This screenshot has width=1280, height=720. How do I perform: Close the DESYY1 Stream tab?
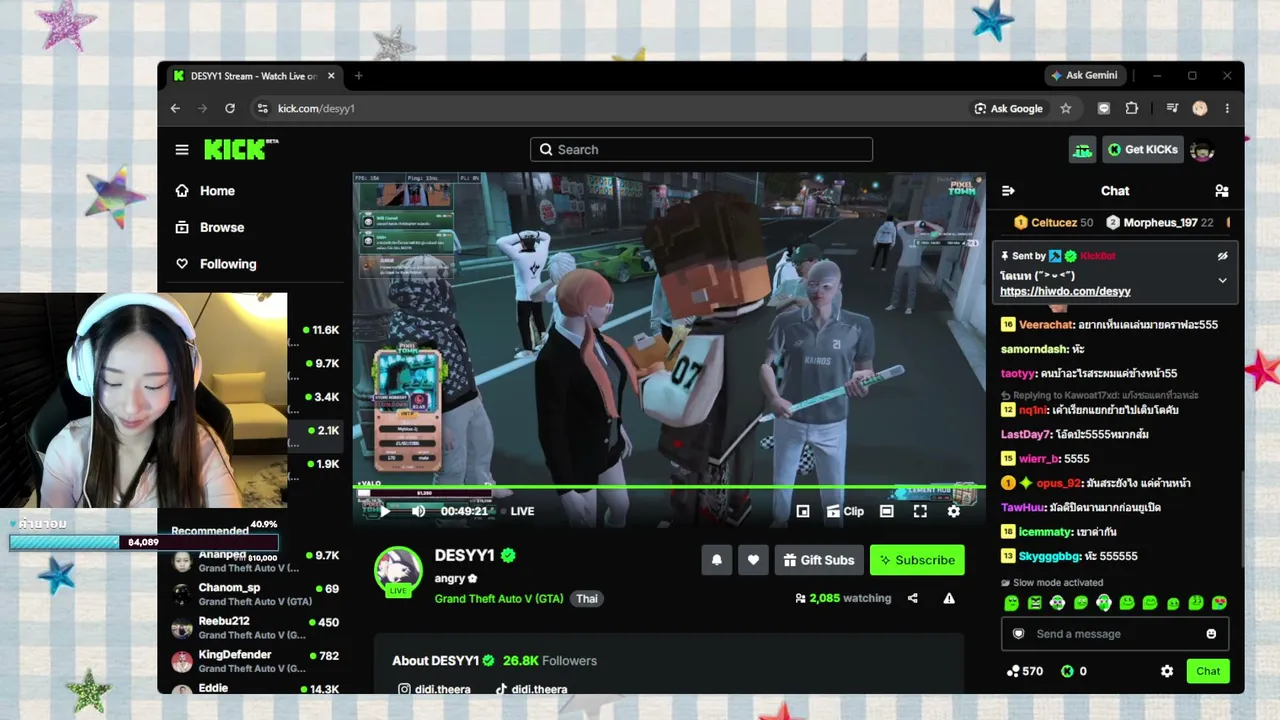point(331,76)
